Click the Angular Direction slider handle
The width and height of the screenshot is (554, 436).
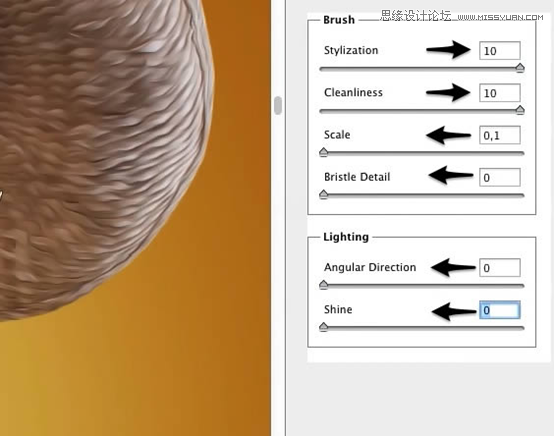click(324, 284)
